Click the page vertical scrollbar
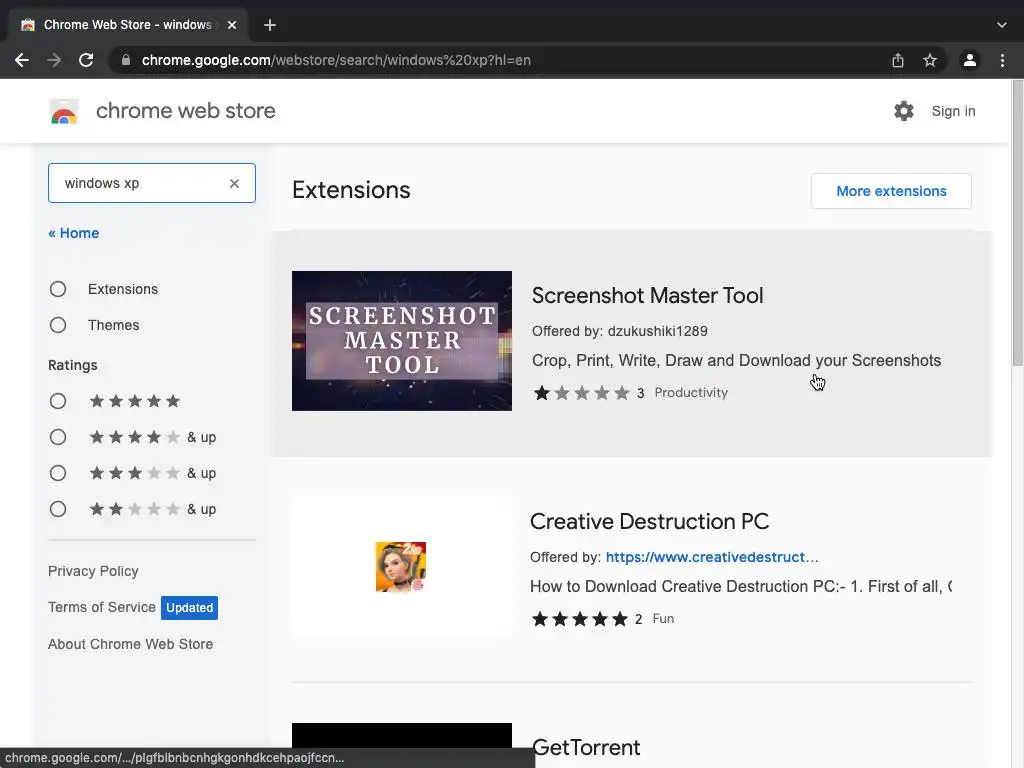Viewport: 1024px width, 768px height. [1017, 222]
